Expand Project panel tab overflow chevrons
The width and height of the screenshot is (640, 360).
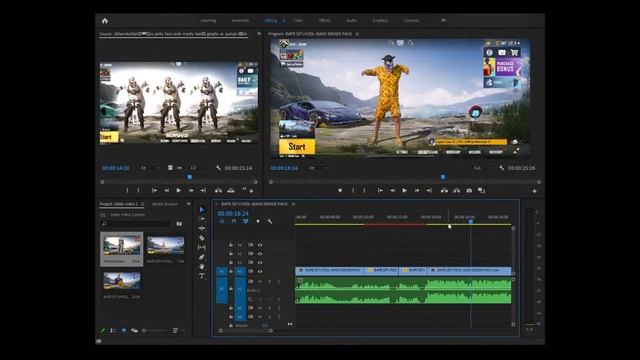189,204
